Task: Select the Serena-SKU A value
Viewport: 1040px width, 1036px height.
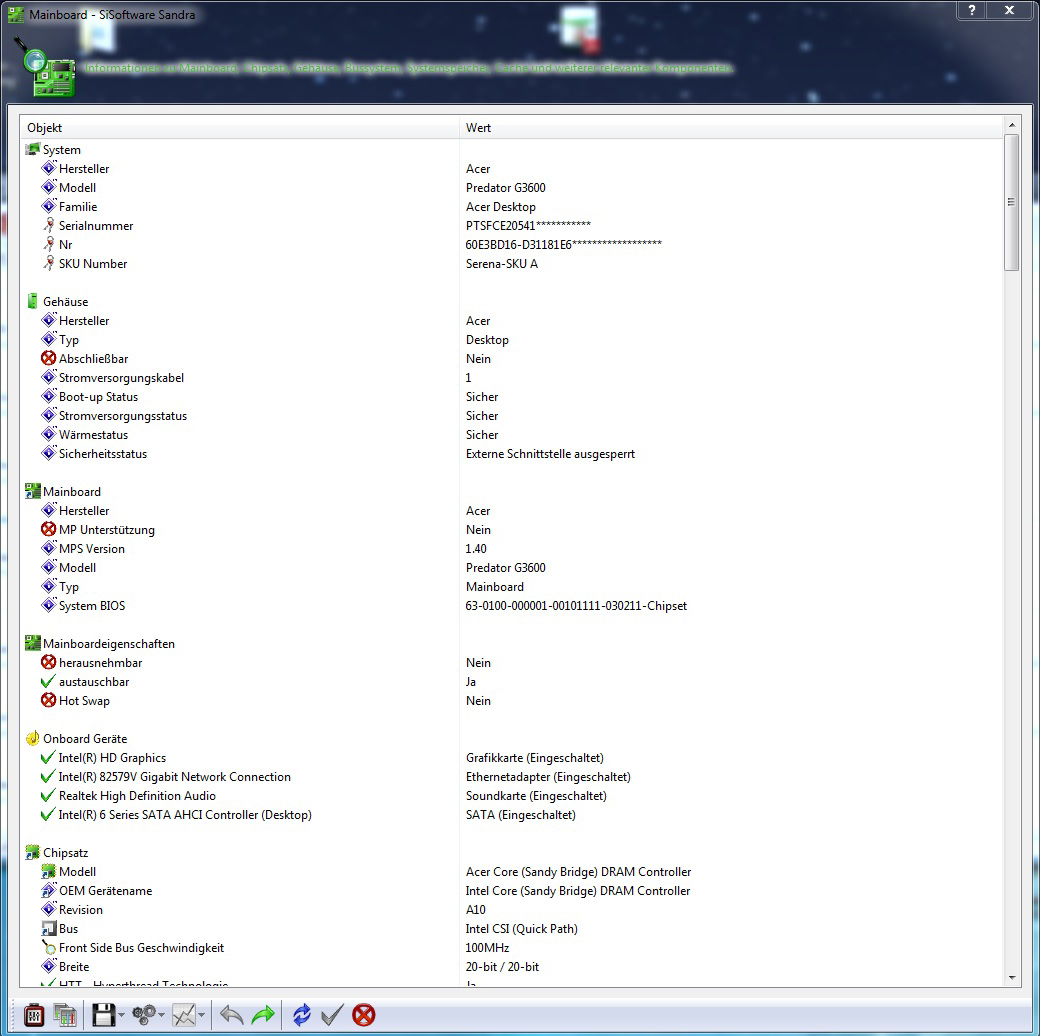Action: (502, 264)
